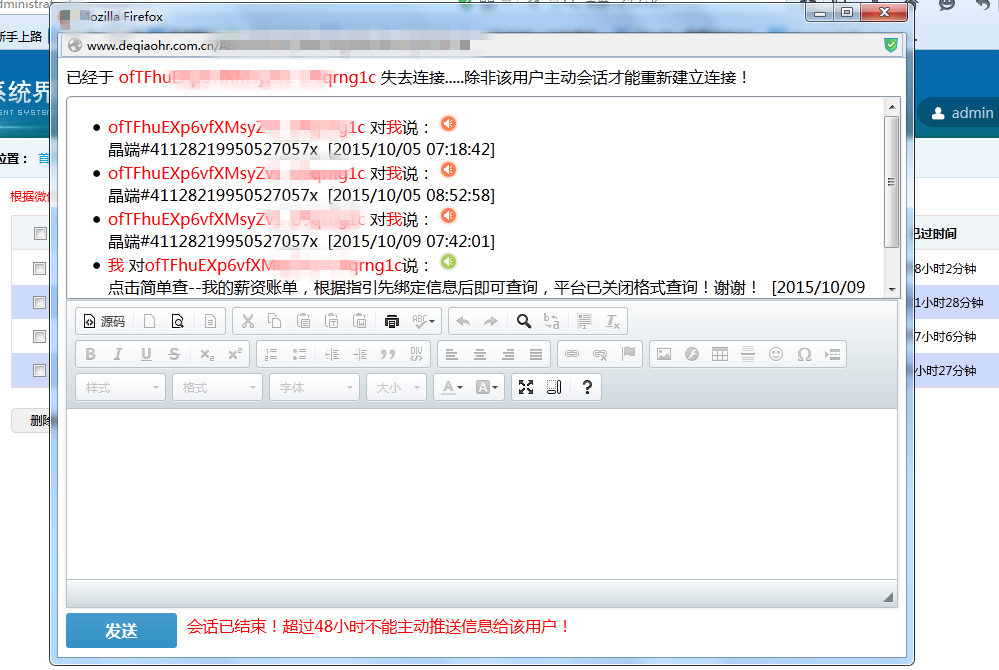Justify the text alignment
999x670 pixels.
coord(536,355)
